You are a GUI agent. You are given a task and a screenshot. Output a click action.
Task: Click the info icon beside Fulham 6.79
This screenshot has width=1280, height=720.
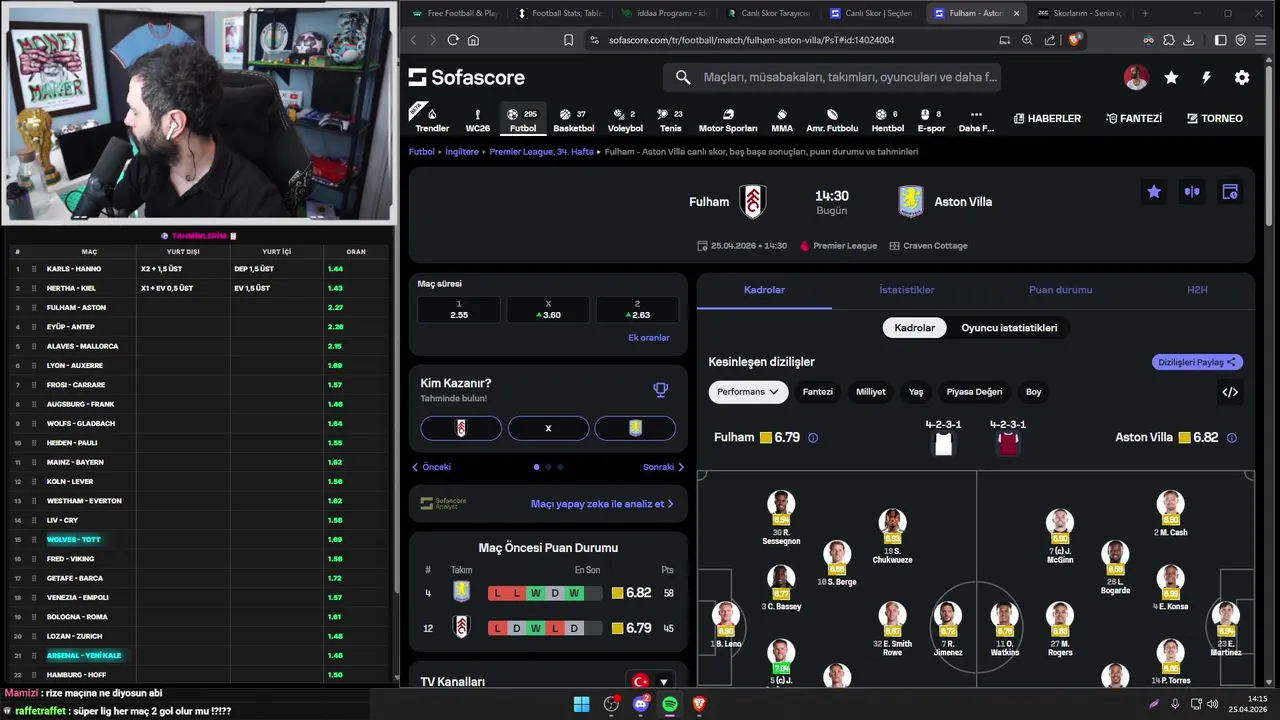point(813,438)
